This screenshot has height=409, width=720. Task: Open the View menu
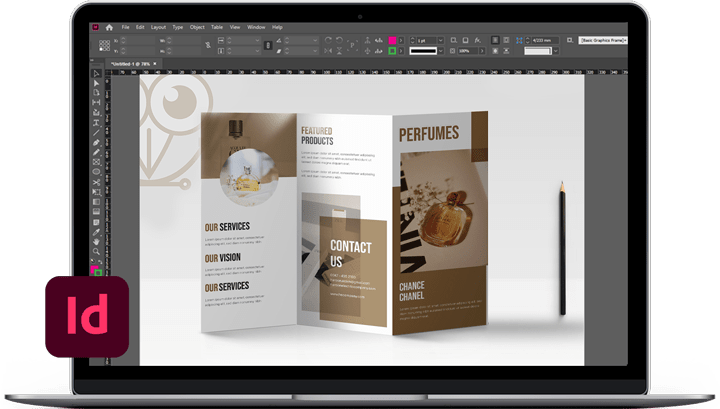click(x=235, y=28)
